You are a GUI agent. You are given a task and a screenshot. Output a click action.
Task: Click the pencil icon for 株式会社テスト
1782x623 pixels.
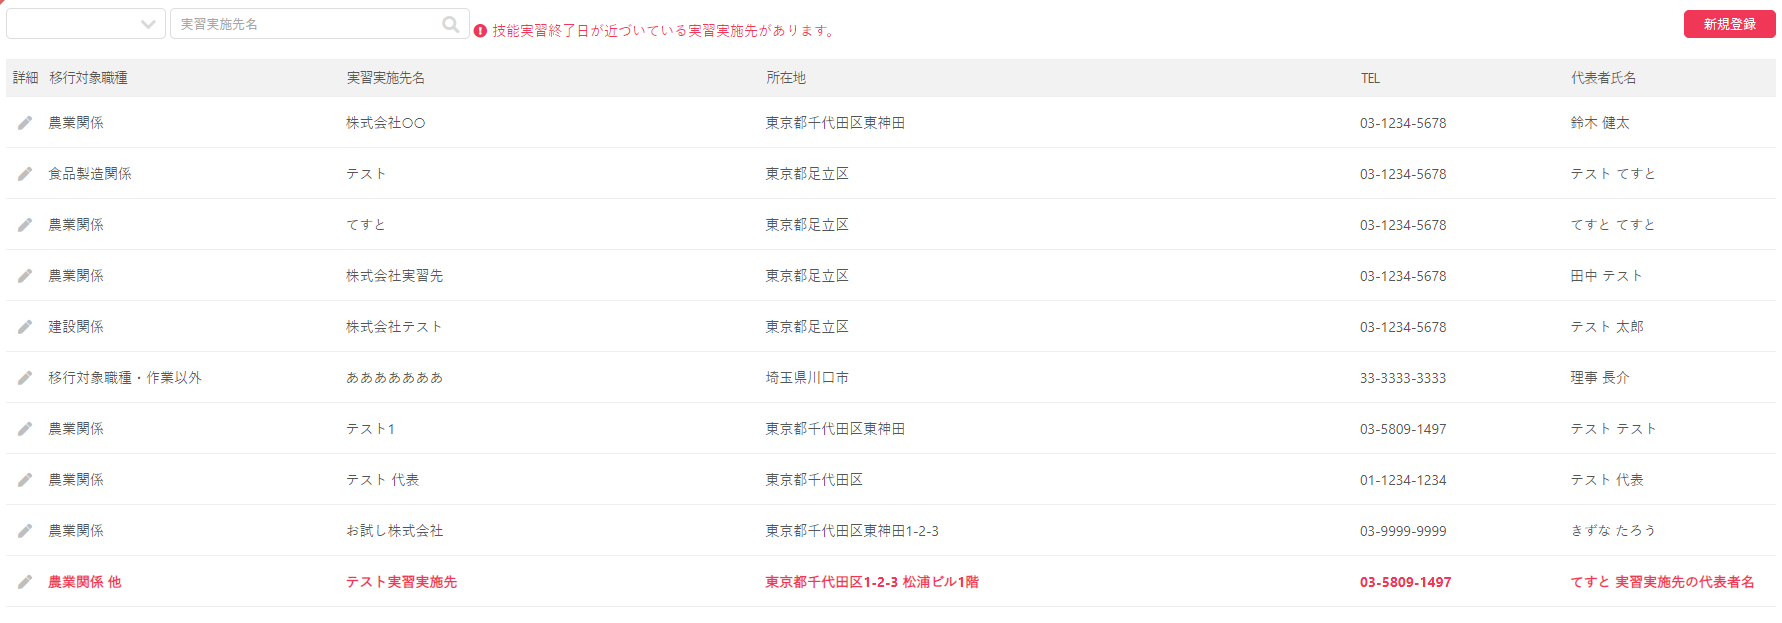[25, 327]
